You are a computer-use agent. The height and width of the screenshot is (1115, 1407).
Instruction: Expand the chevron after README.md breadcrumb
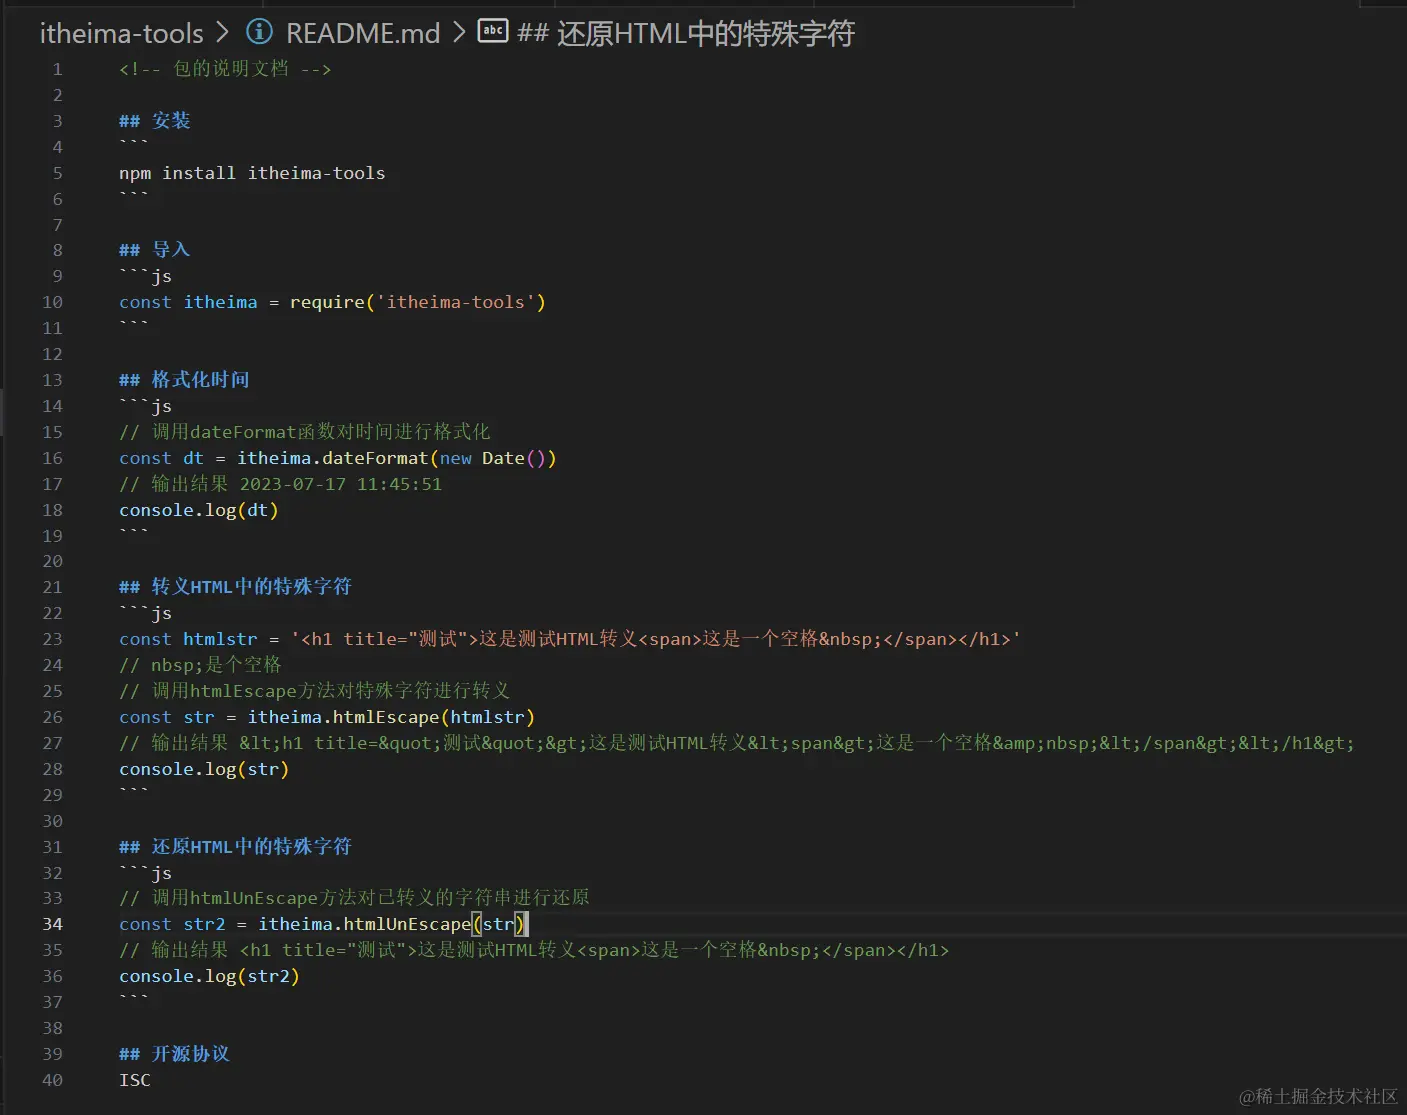(x=459, y=33)
